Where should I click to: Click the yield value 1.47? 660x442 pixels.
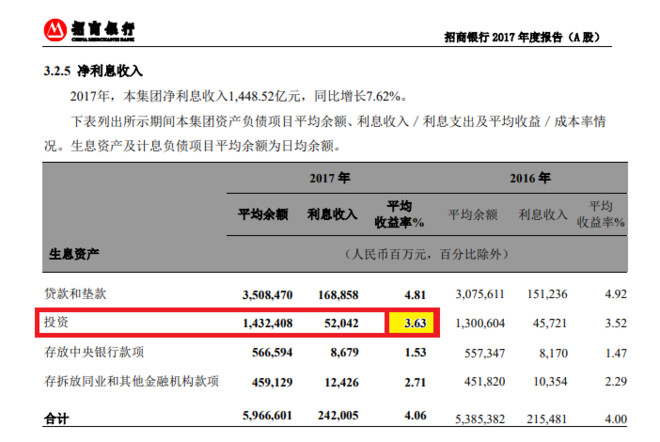tap(616, 353)
